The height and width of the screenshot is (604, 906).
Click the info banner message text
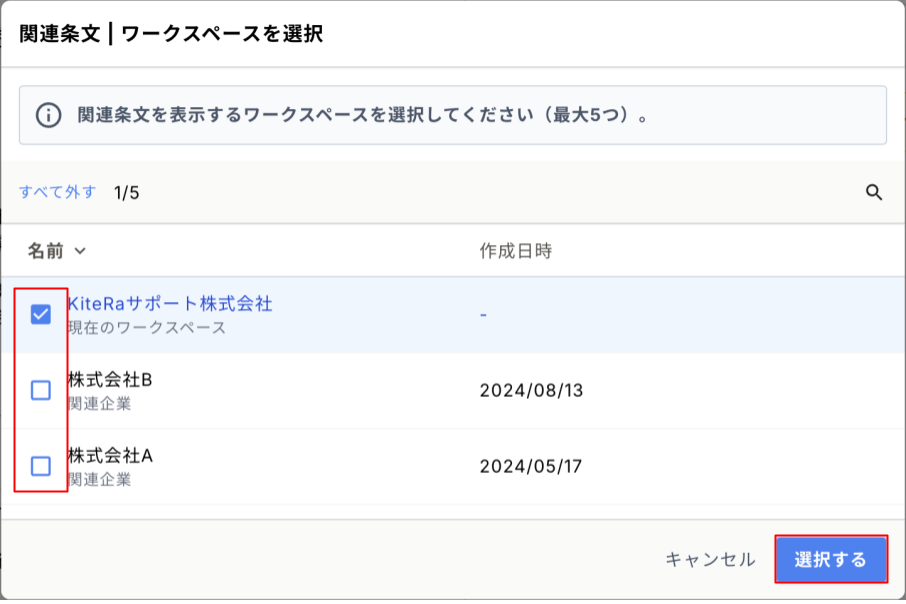(x=362, y=115)
